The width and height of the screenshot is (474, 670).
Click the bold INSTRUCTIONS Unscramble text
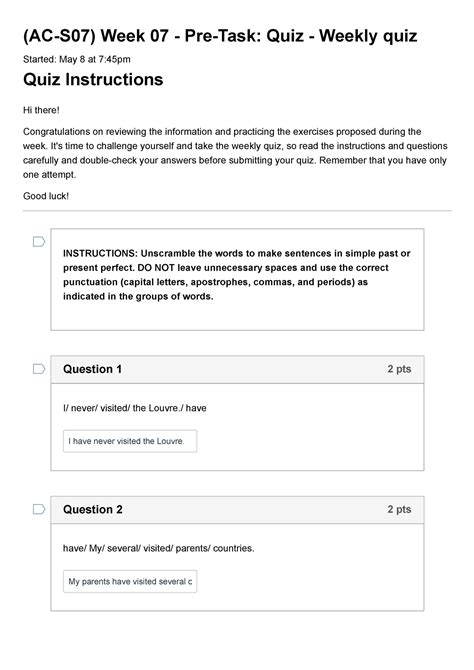pyautogui.click(x=237, y=275)
